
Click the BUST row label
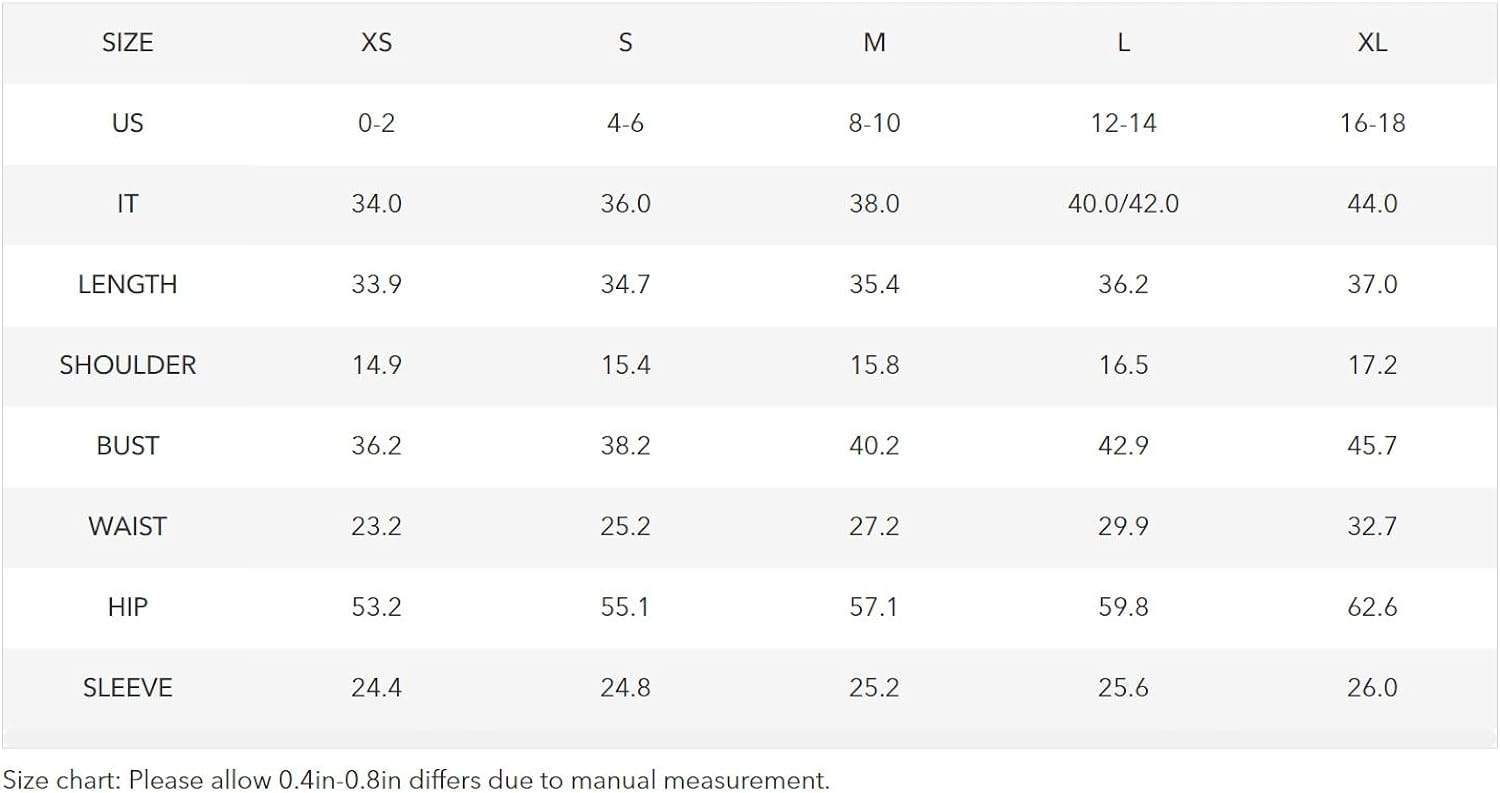(x=127, y=446)
